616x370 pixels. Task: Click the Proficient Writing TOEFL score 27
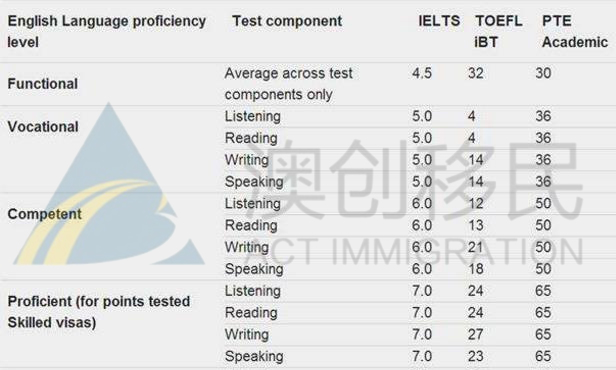(x=475, y=334)
